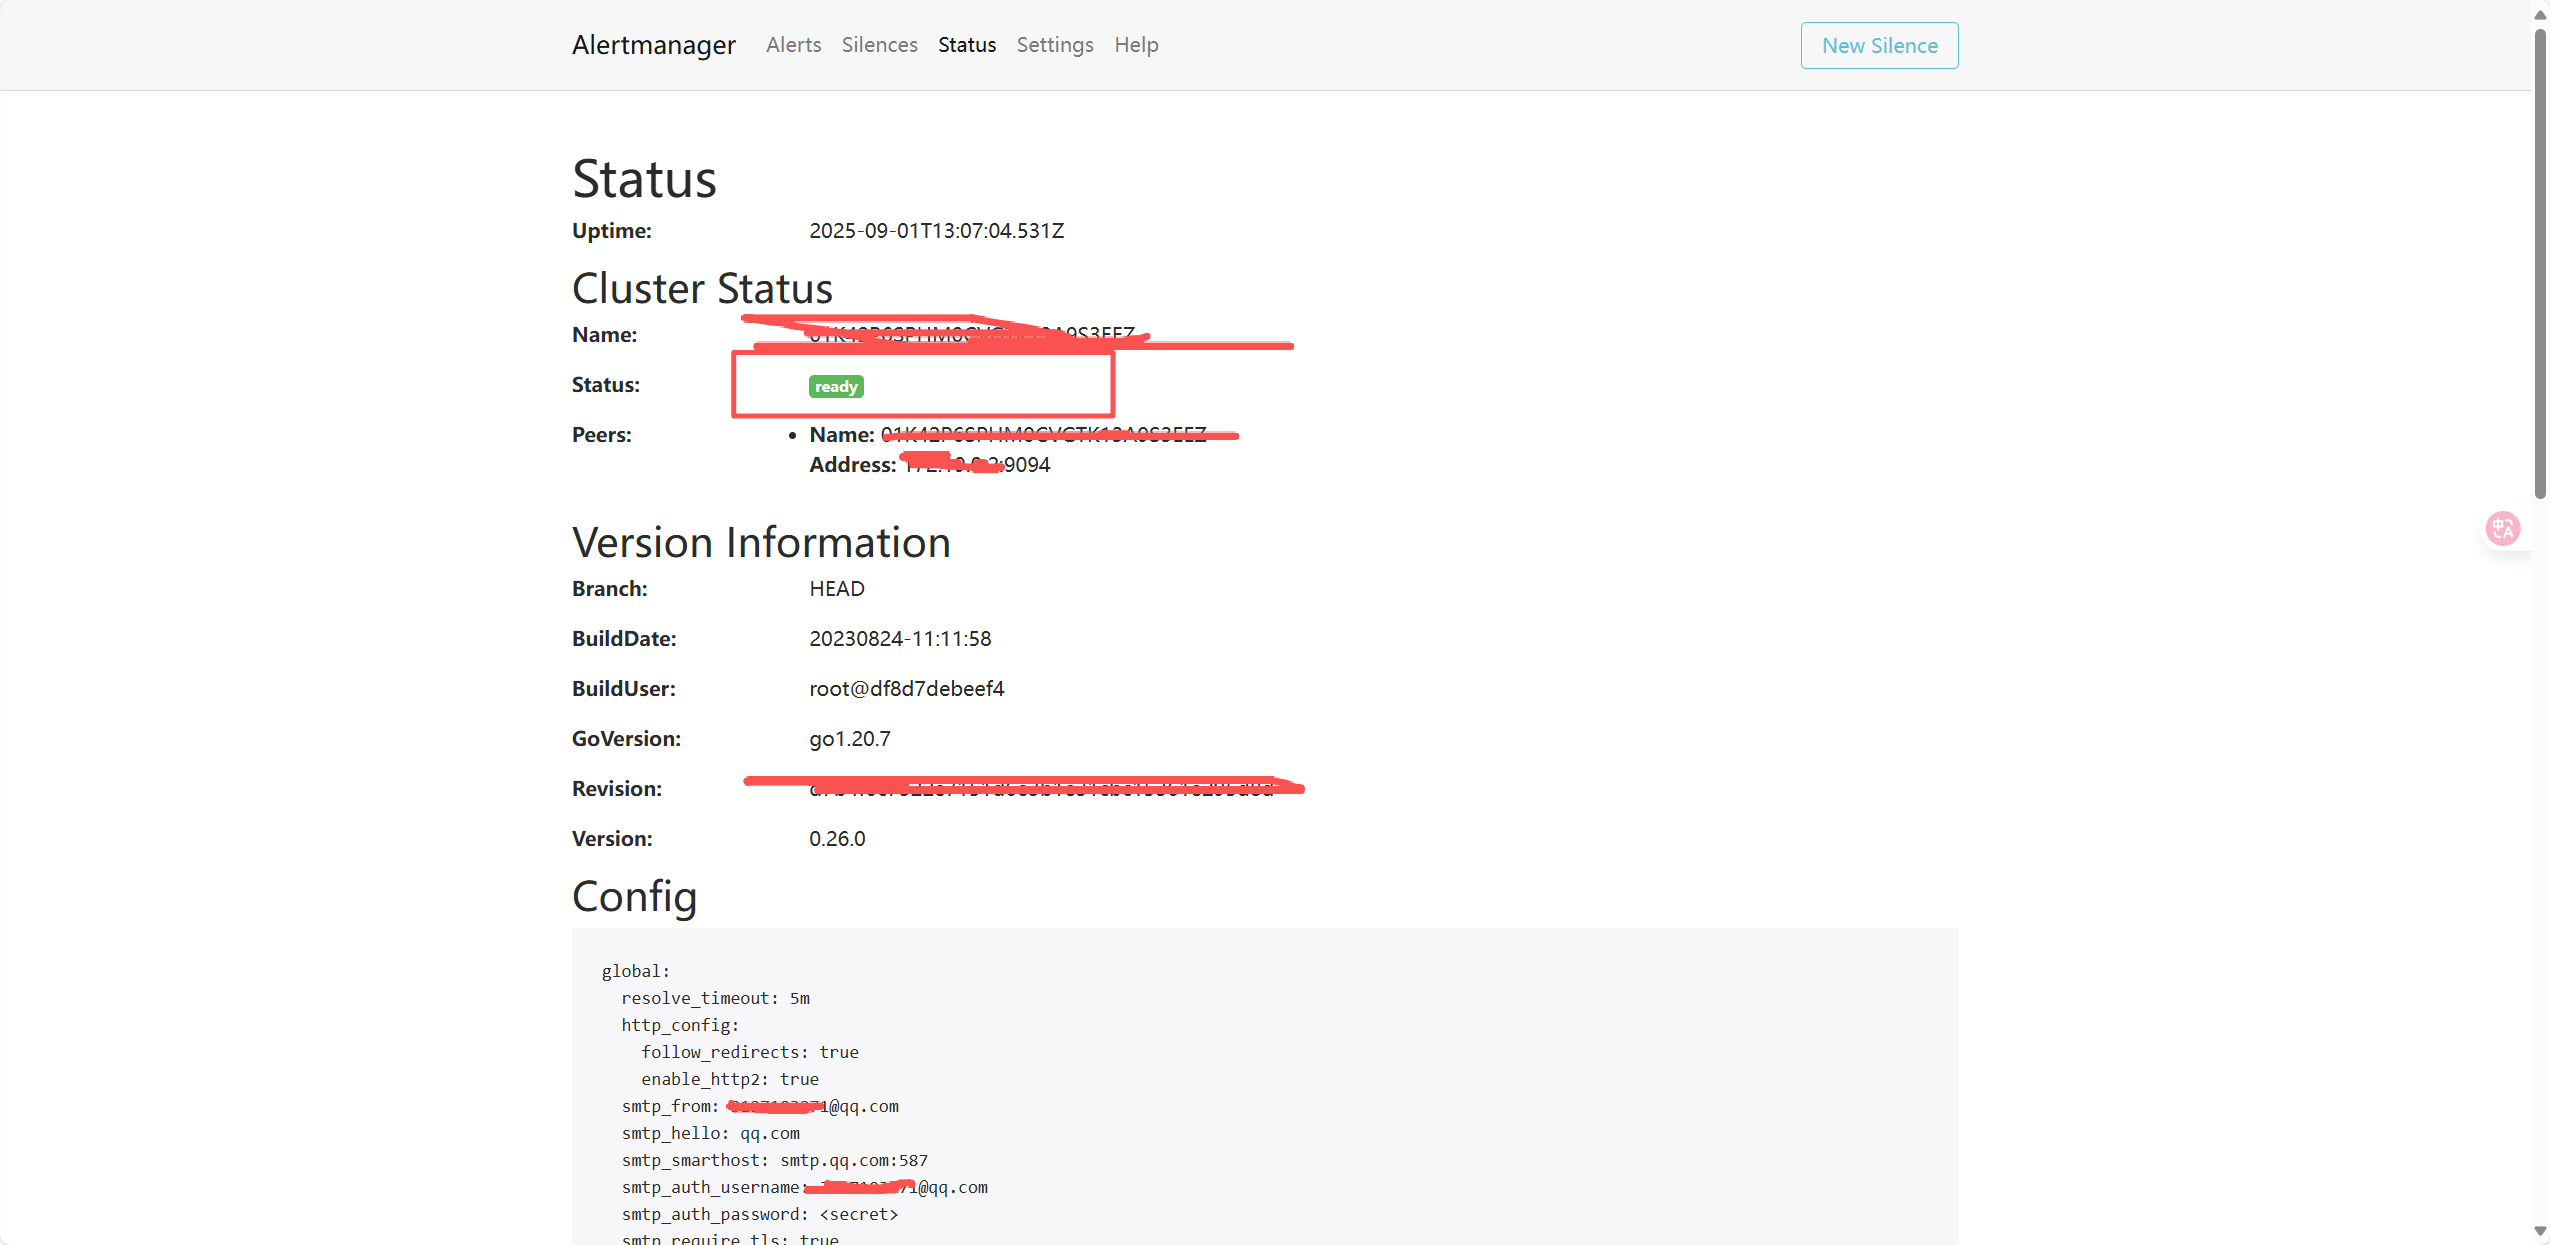Click the New Silence button
Screen dimensions: 2550x1245
click(1879, 45)
